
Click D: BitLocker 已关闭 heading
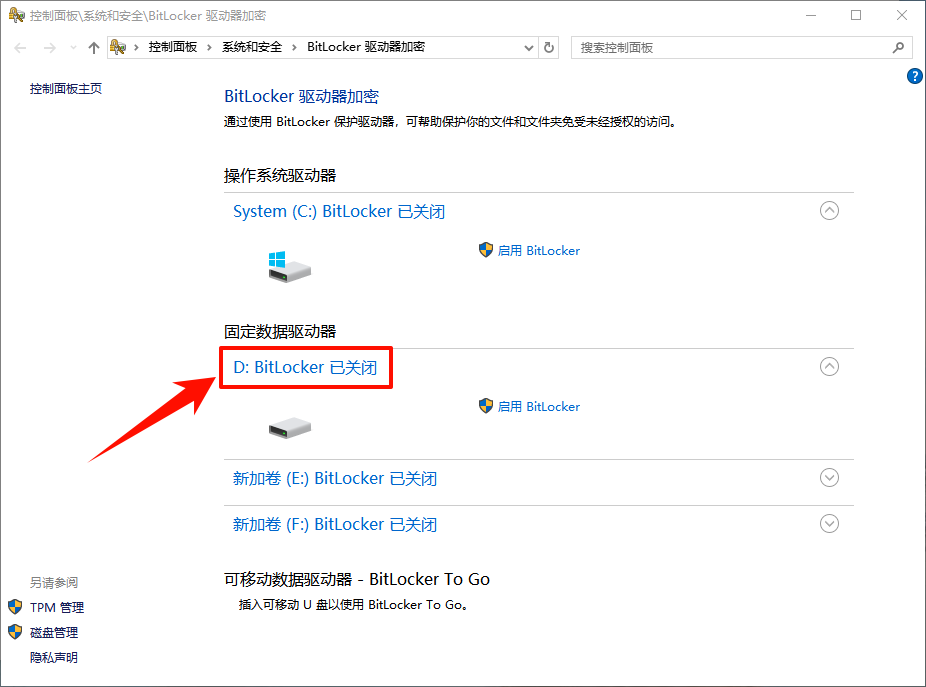[x=305, y=367]
